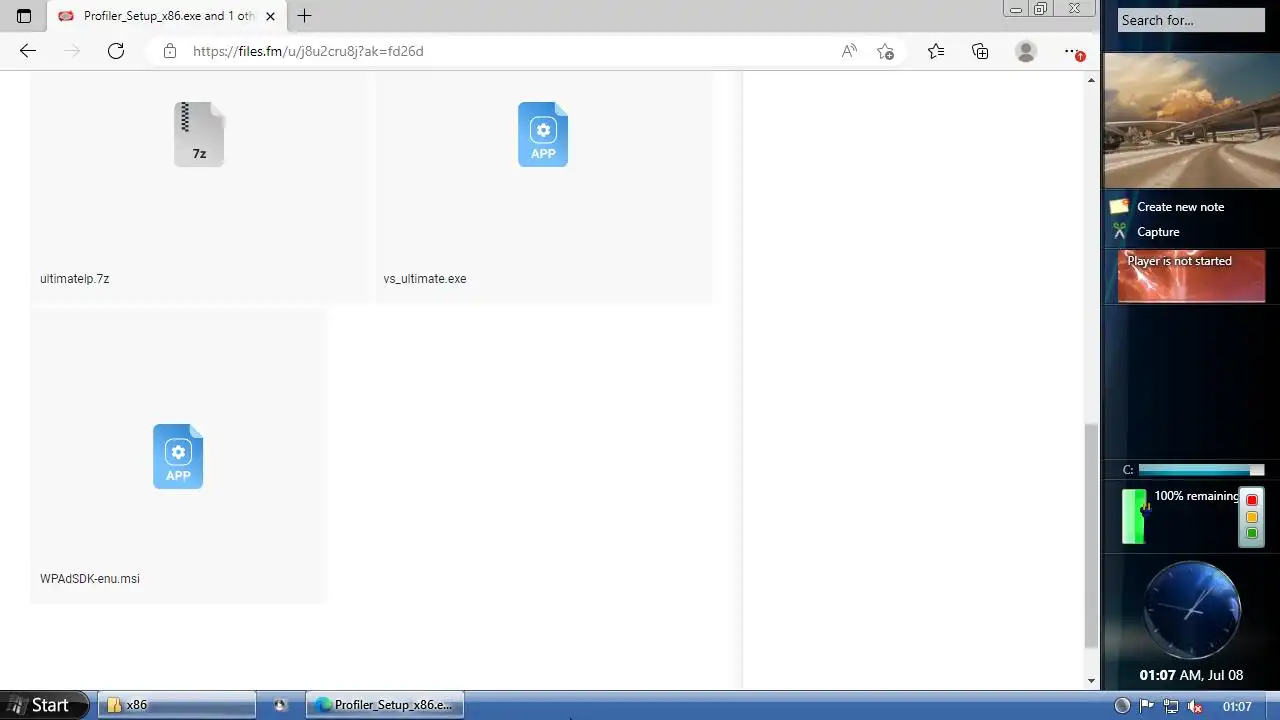Select the Profiler_Setup_x86.exe browser tab

pyautogui.click(x=166, y=16)
